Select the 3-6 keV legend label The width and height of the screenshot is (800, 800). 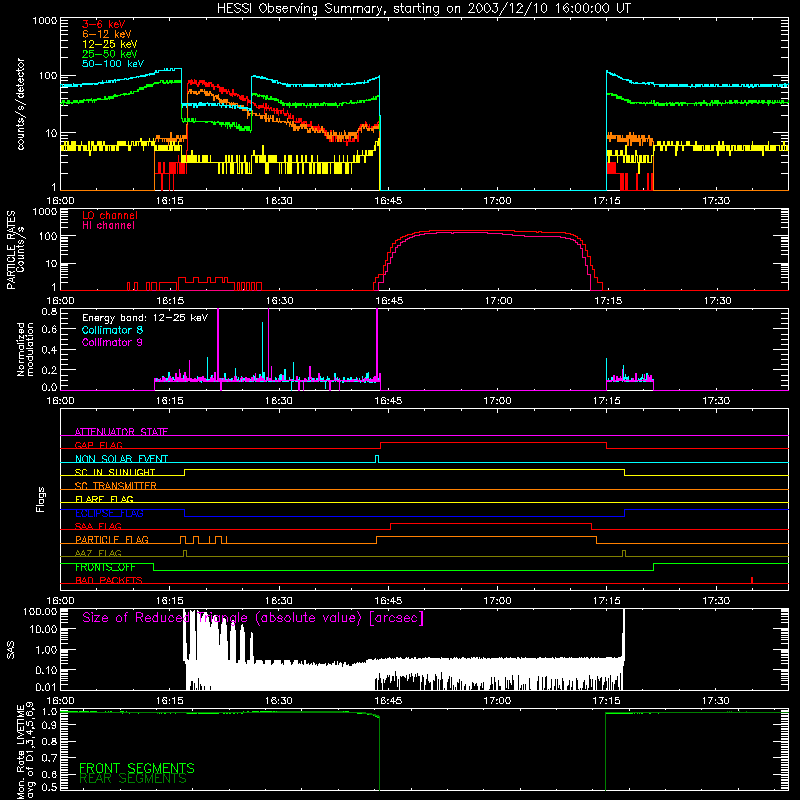[x=104, y=24]
